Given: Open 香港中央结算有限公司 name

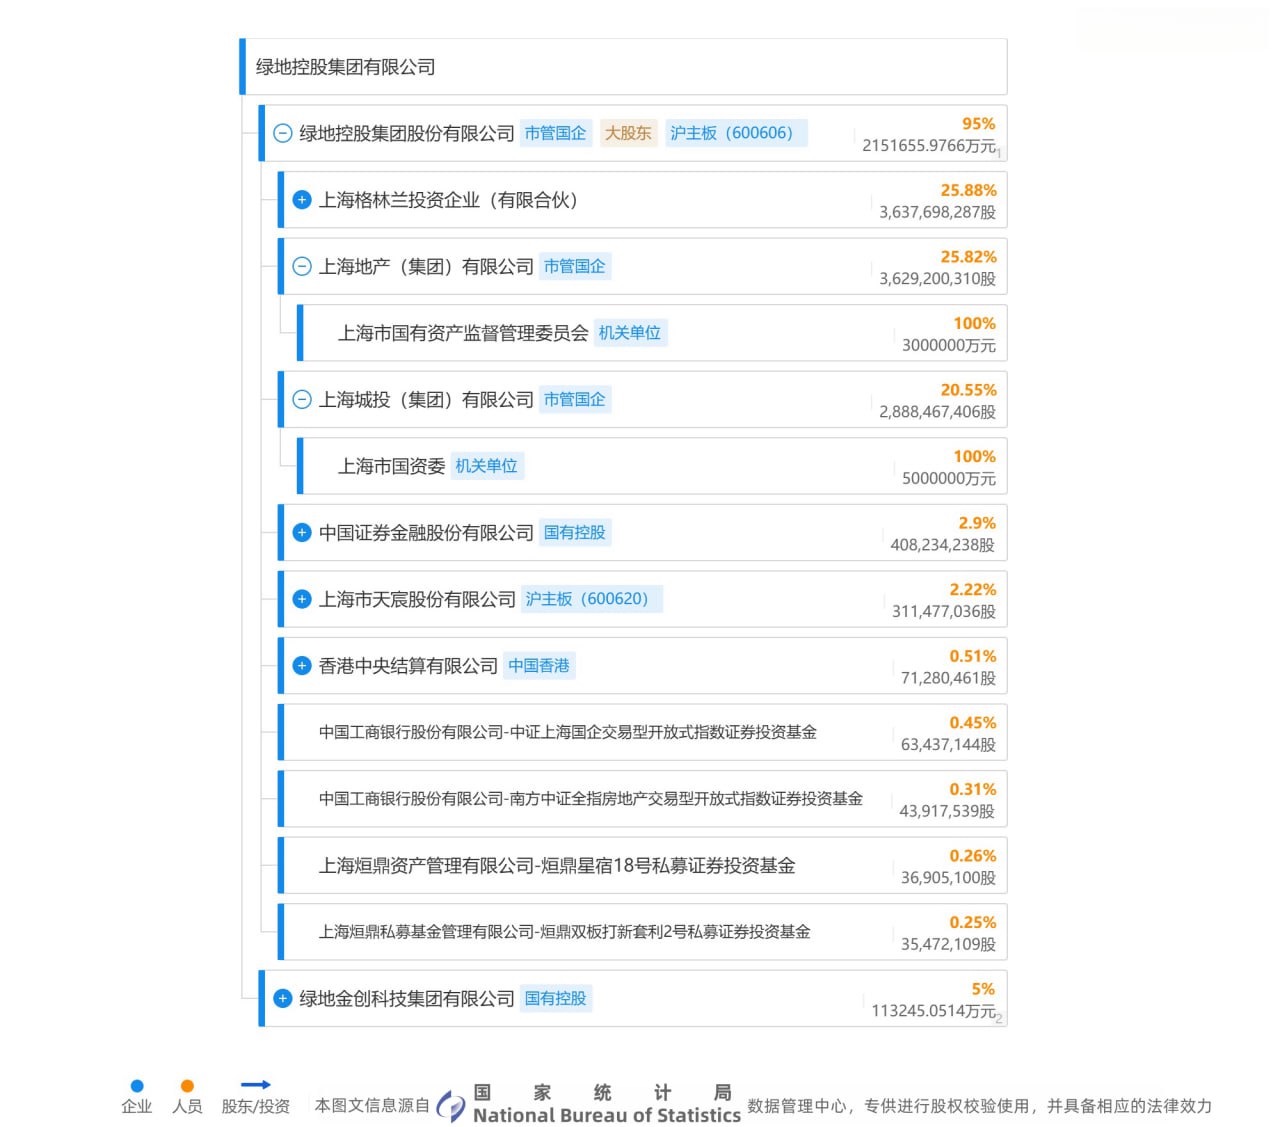Looking at the screenshot, I should click(408, 665).
